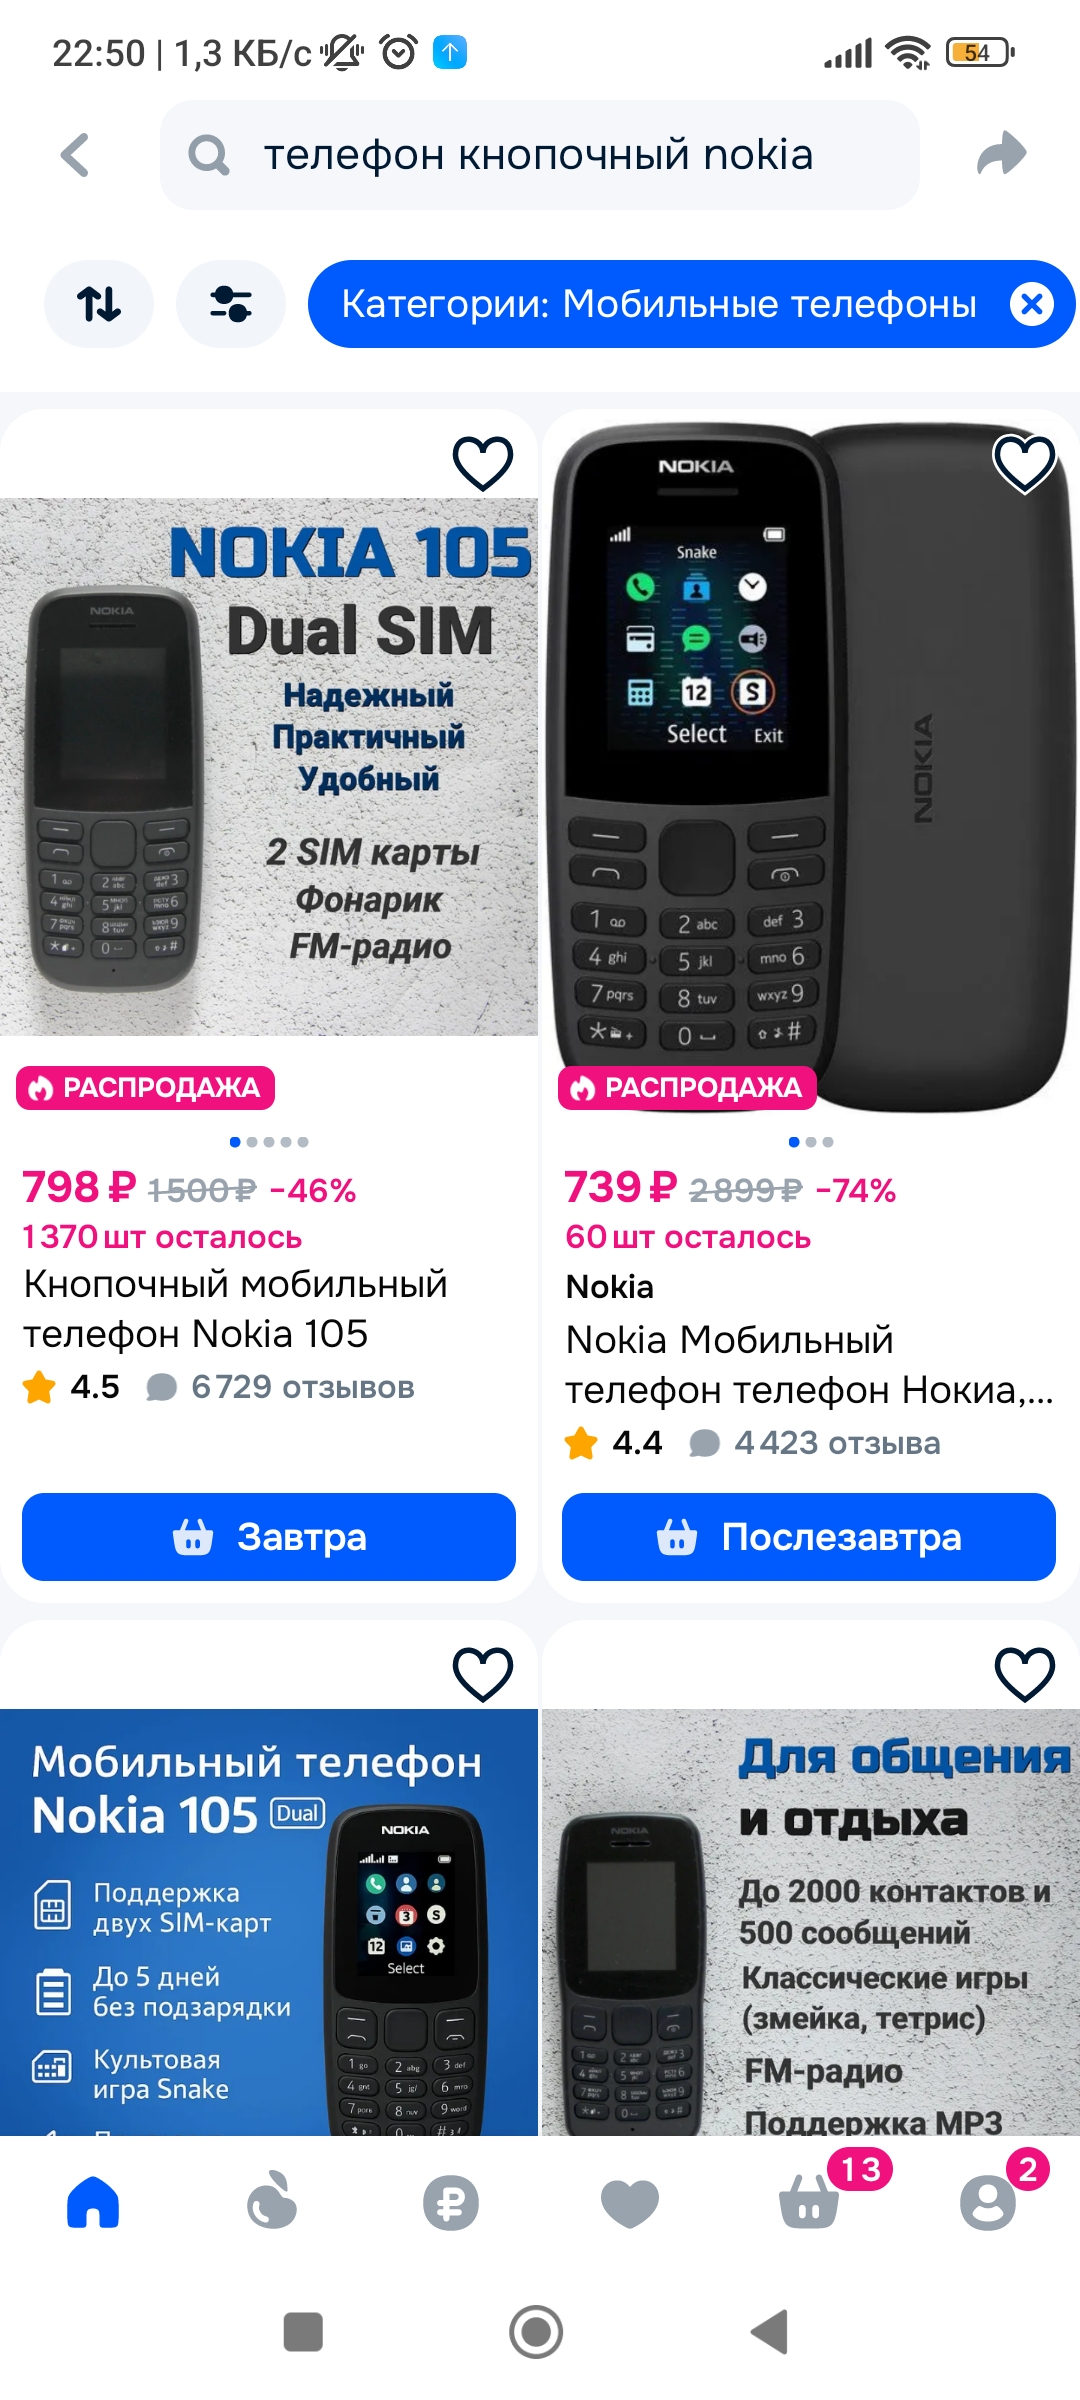The width and height of the screenshot is (1080, 2400).
Task: Remove the Мобильные телефоны category filter
Action: pyautogui.click(x=1031, y=304)
